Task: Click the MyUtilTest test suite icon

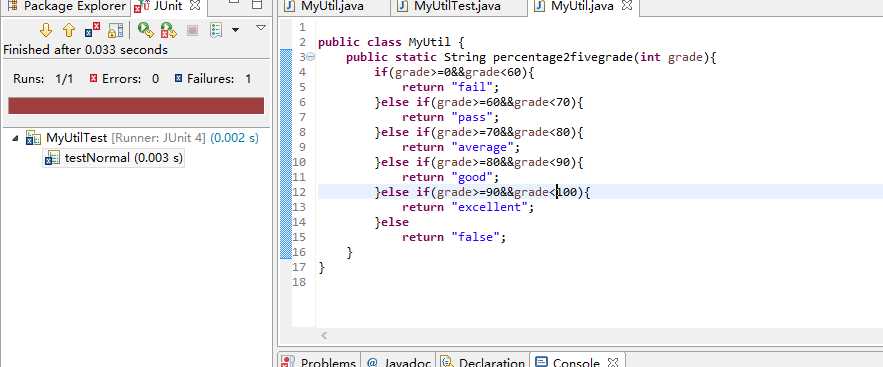Action: 33,138
